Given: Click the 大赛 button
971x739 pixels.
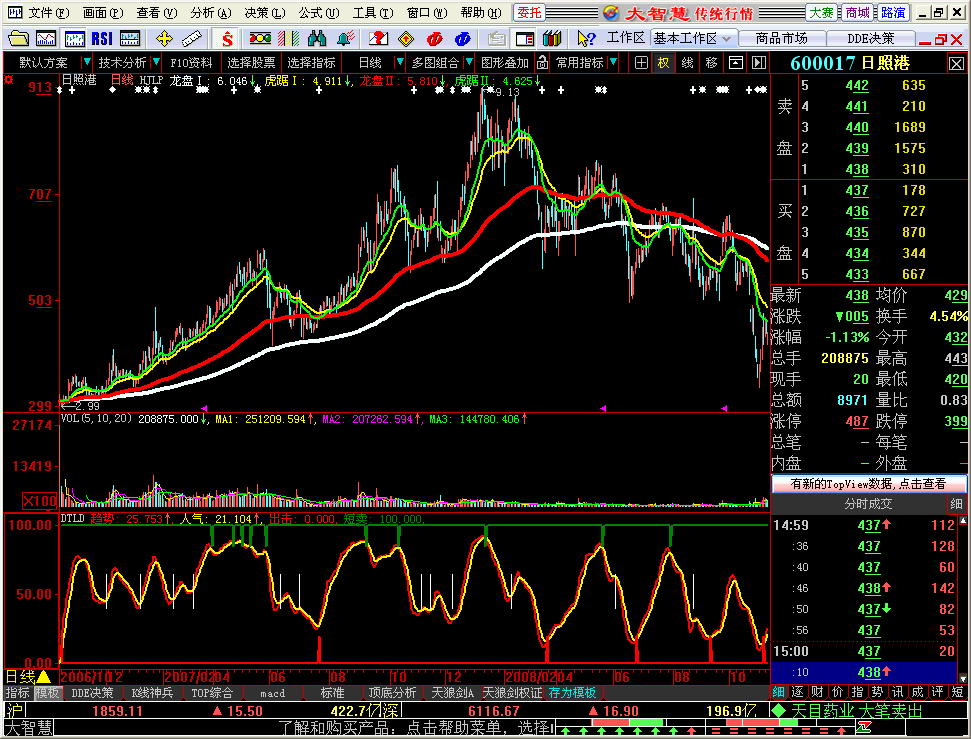Looking at the screenshot, I should (821, 12).
